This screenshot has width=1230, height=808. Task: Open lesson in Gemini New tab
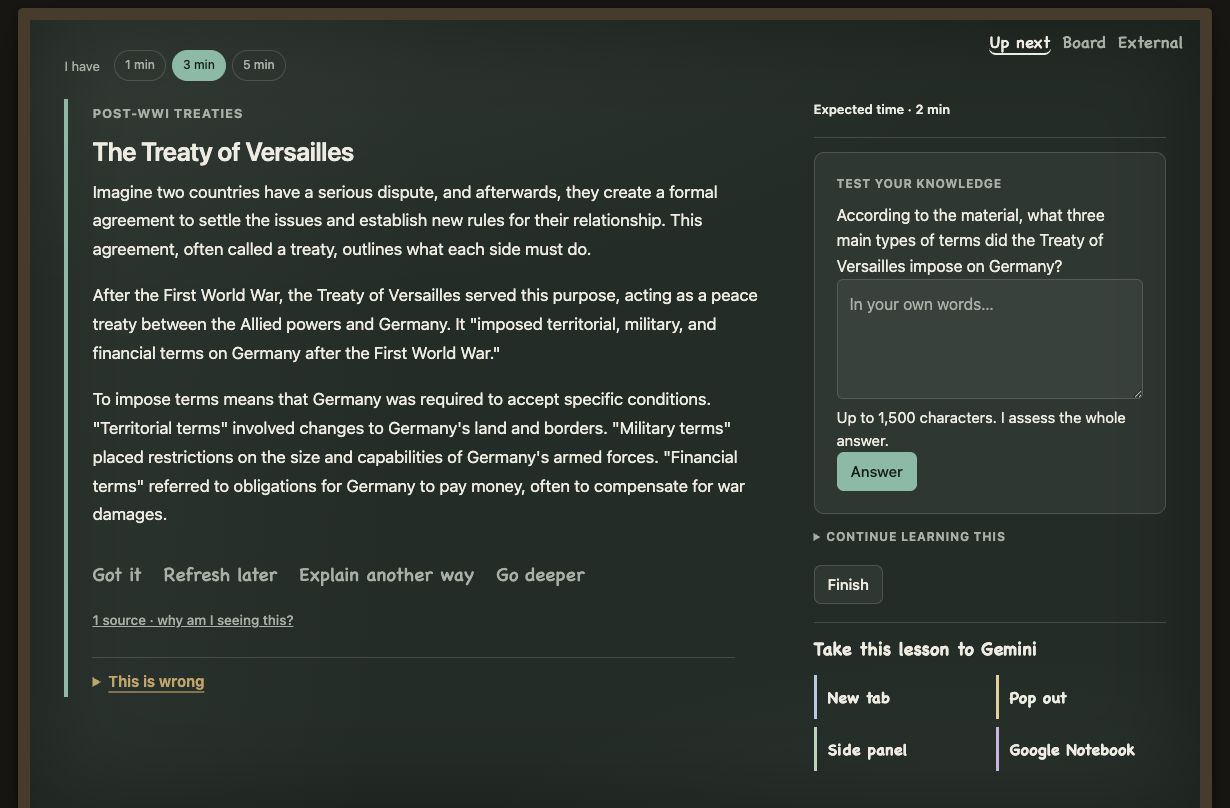(x=858, y=698)
